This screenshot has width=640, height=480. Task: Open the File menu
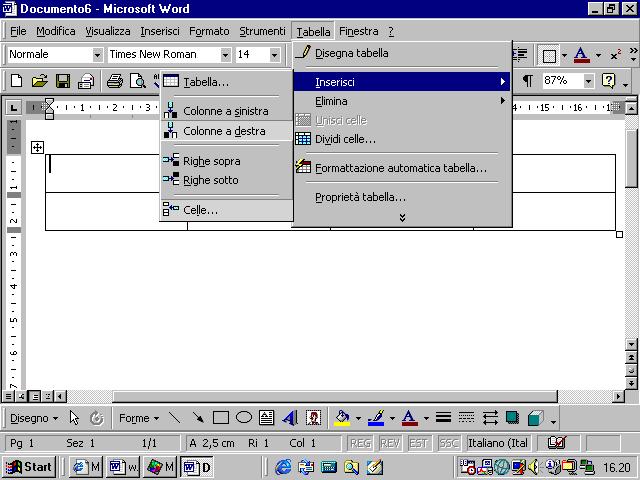(18, 31)
